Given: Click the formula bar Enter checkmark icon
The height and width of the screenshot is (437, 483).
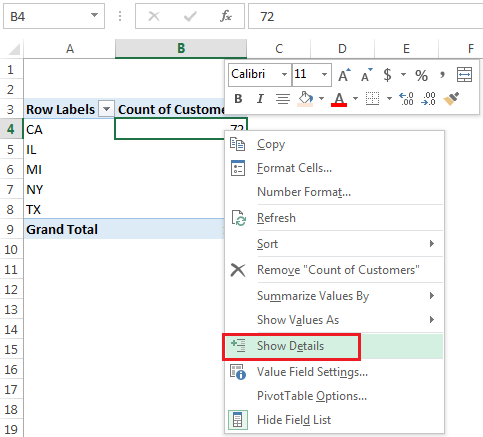Looking at the screenshot, I should coord(190,16).
